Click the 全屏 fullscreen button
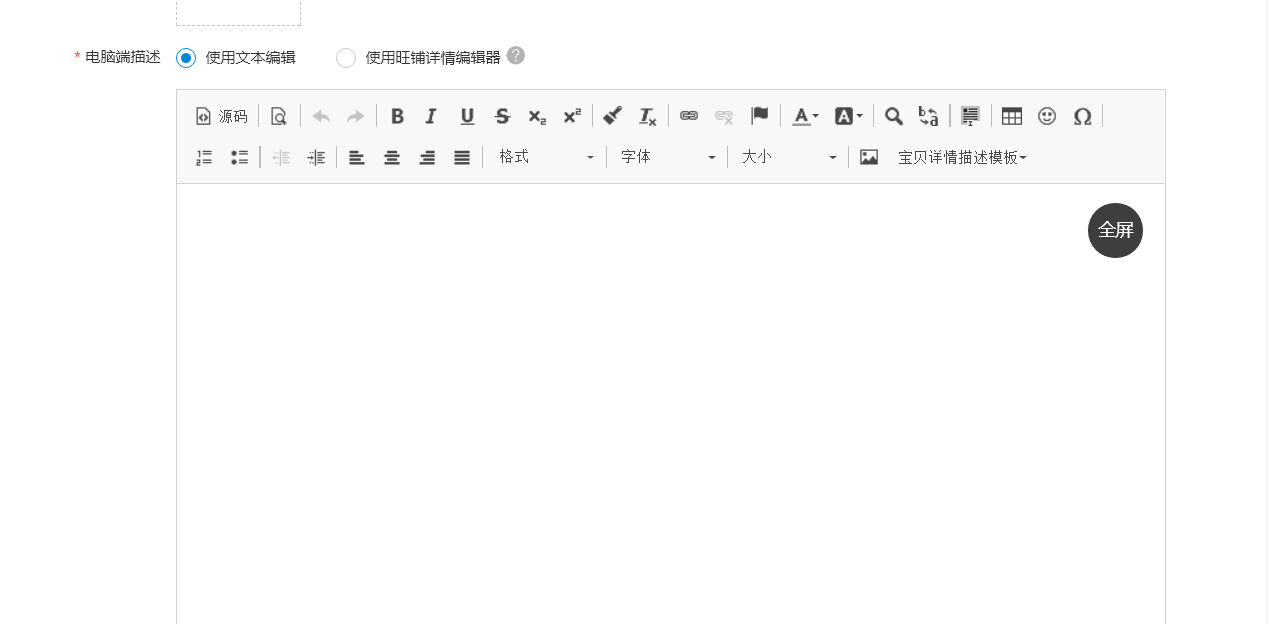 pyautogui.click(x=1115, y=230)
